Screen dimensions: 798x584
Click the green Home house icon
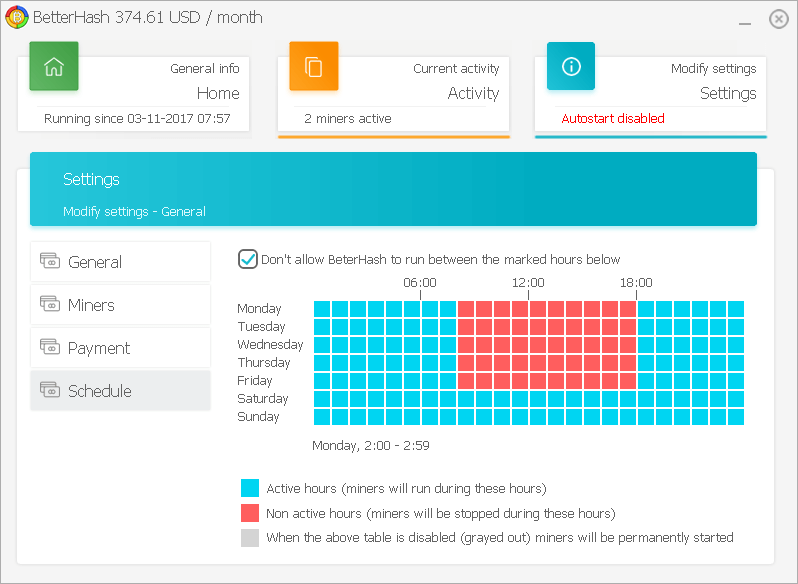pyautogui.click(x=54, y=67)
